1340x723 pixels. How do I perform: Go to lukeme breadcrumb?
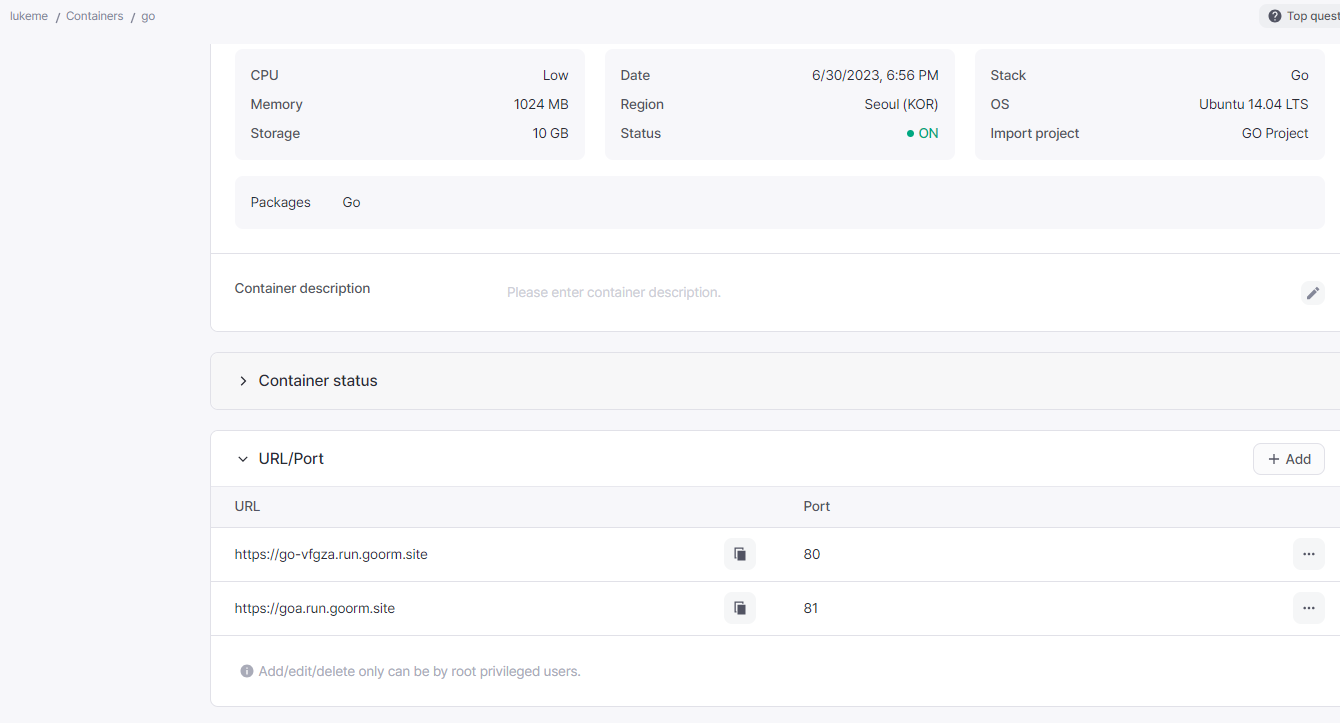coord(29,16)
